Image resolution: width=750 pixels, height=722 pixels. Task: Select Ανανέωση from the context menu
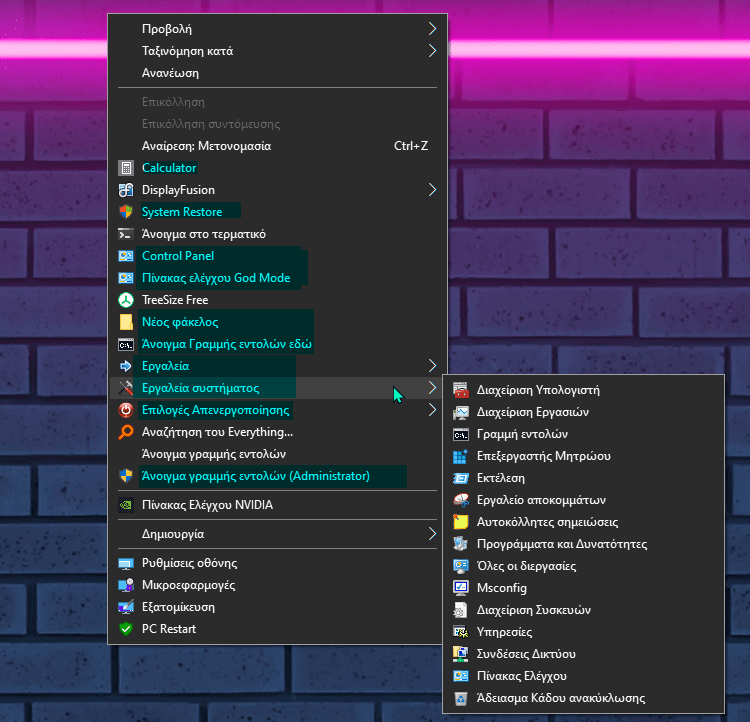277,73
